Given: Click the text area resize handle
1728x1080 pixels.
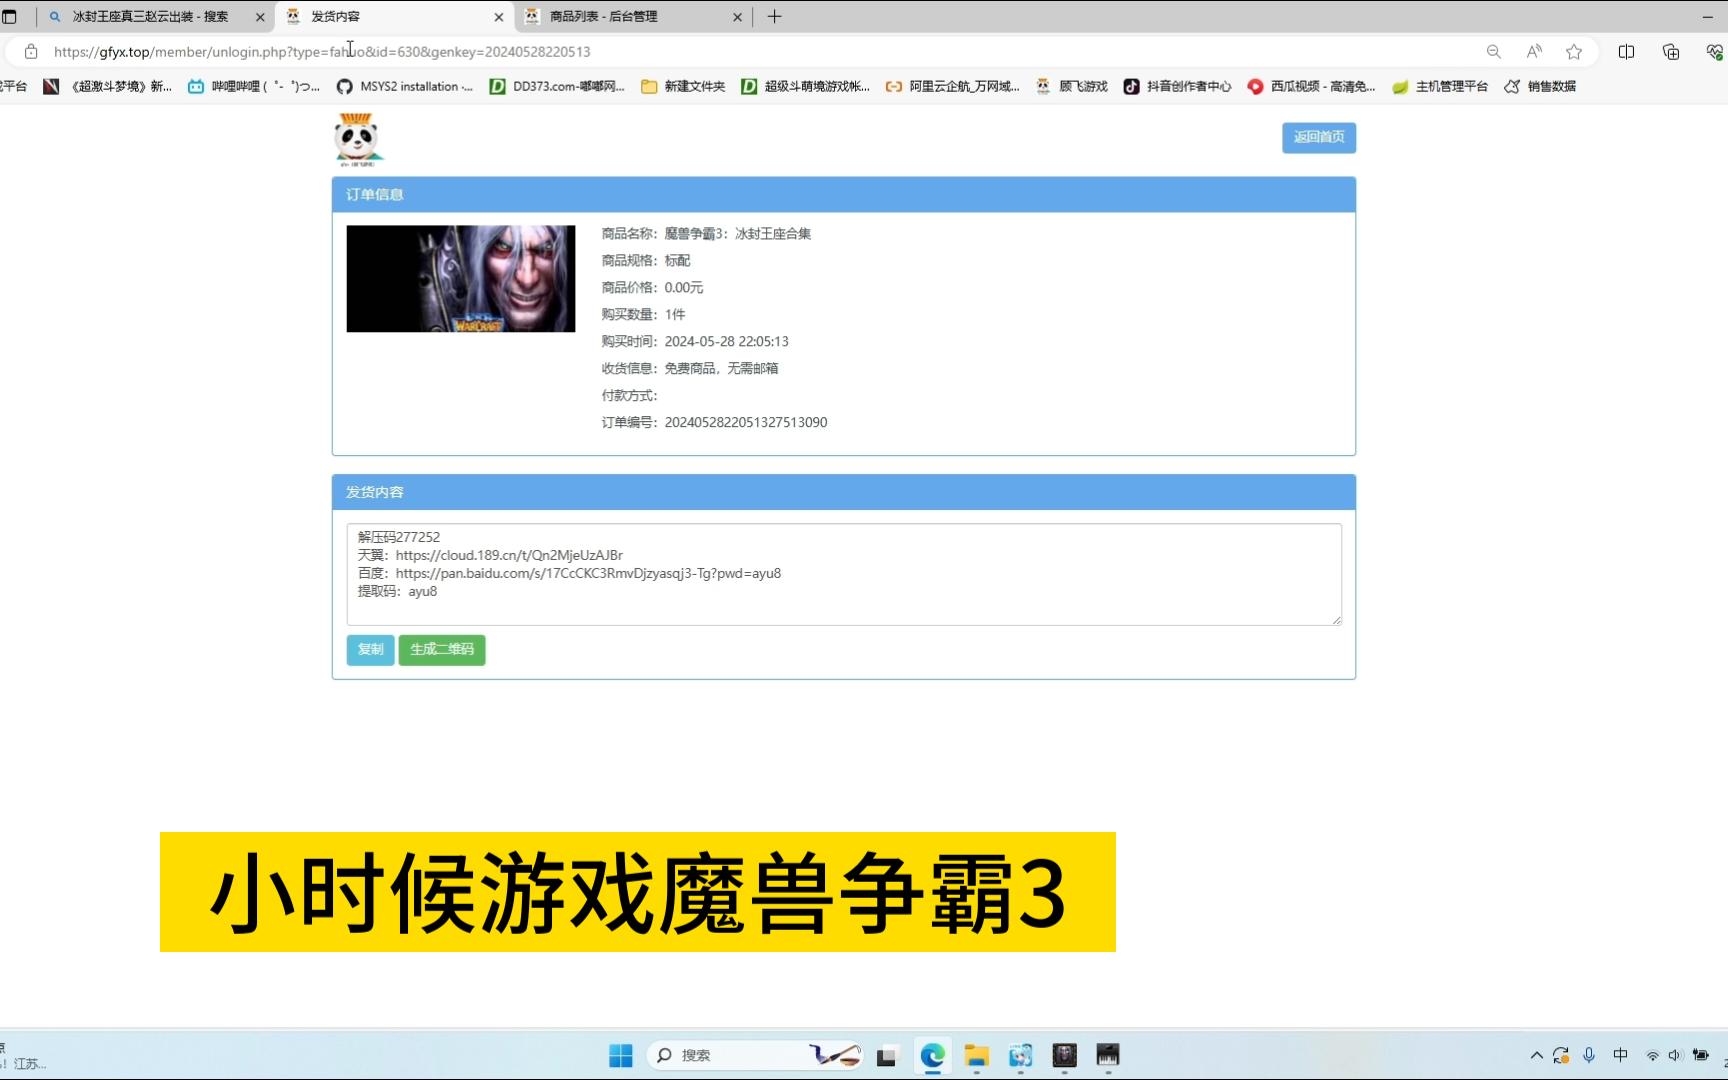Looking at the screenshot, I should 1337,620.
